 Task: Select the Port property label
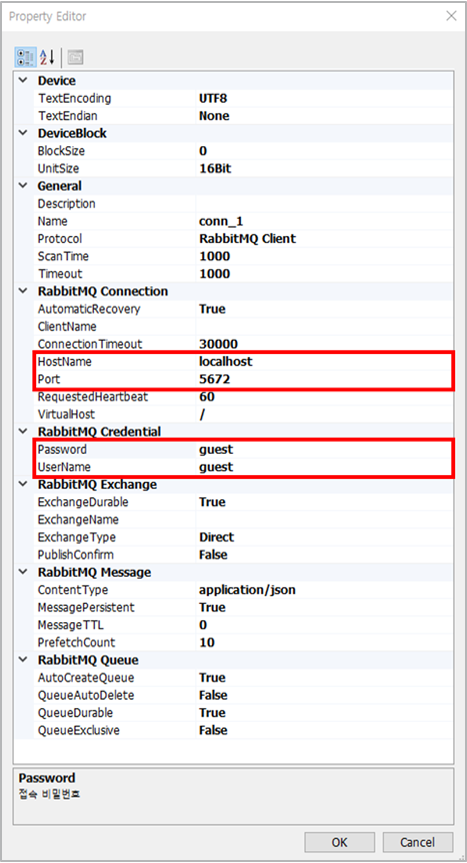(x=49, y=379)
